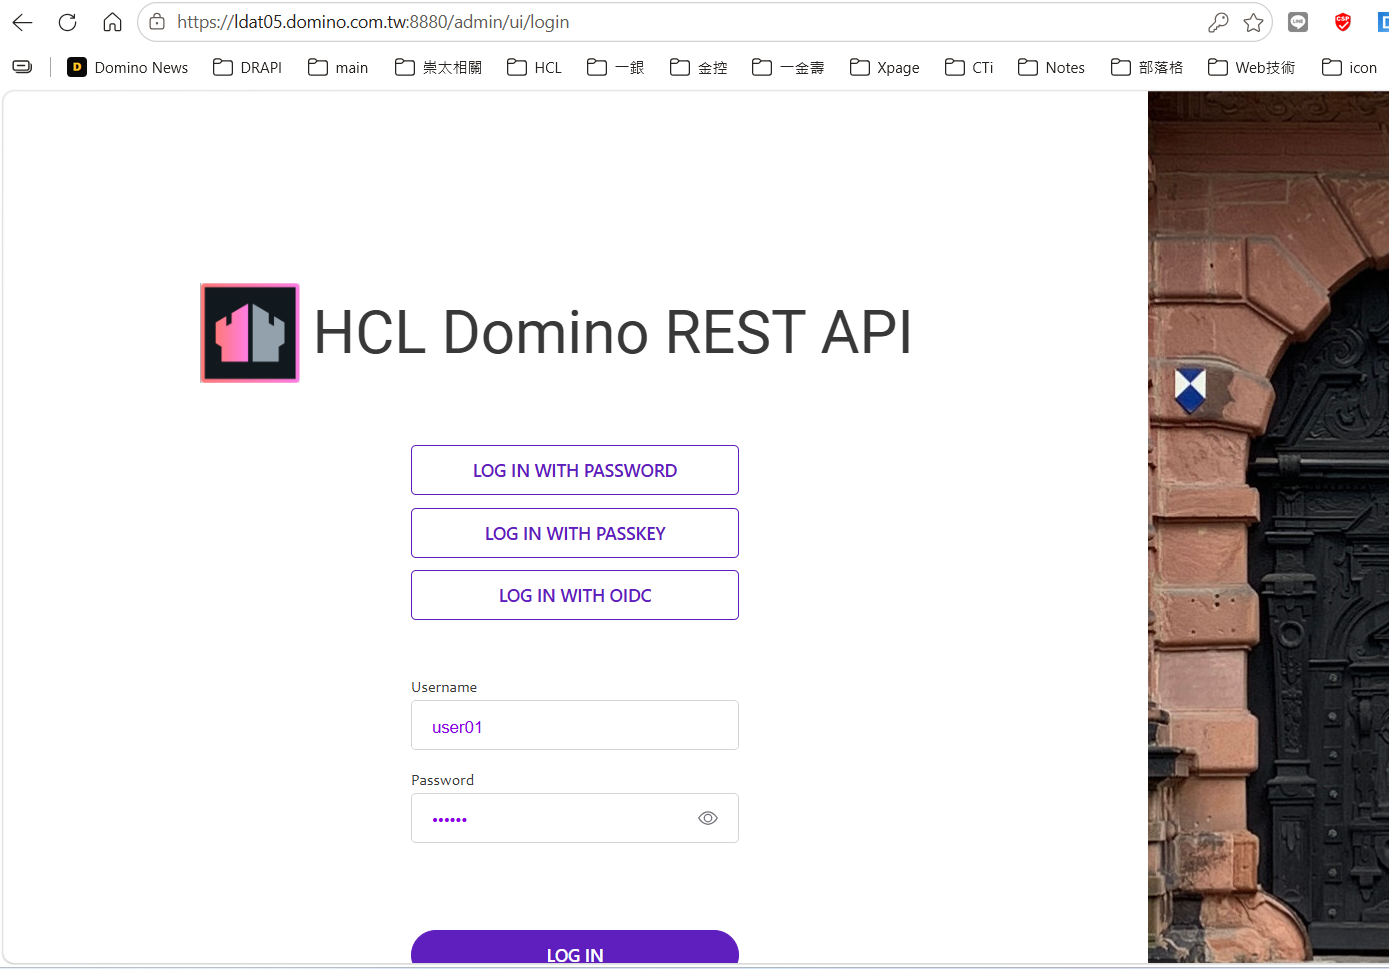The image size is (1389, 969).
Task: Open the main bookmark folder
Action: click(x=338, y=67)
